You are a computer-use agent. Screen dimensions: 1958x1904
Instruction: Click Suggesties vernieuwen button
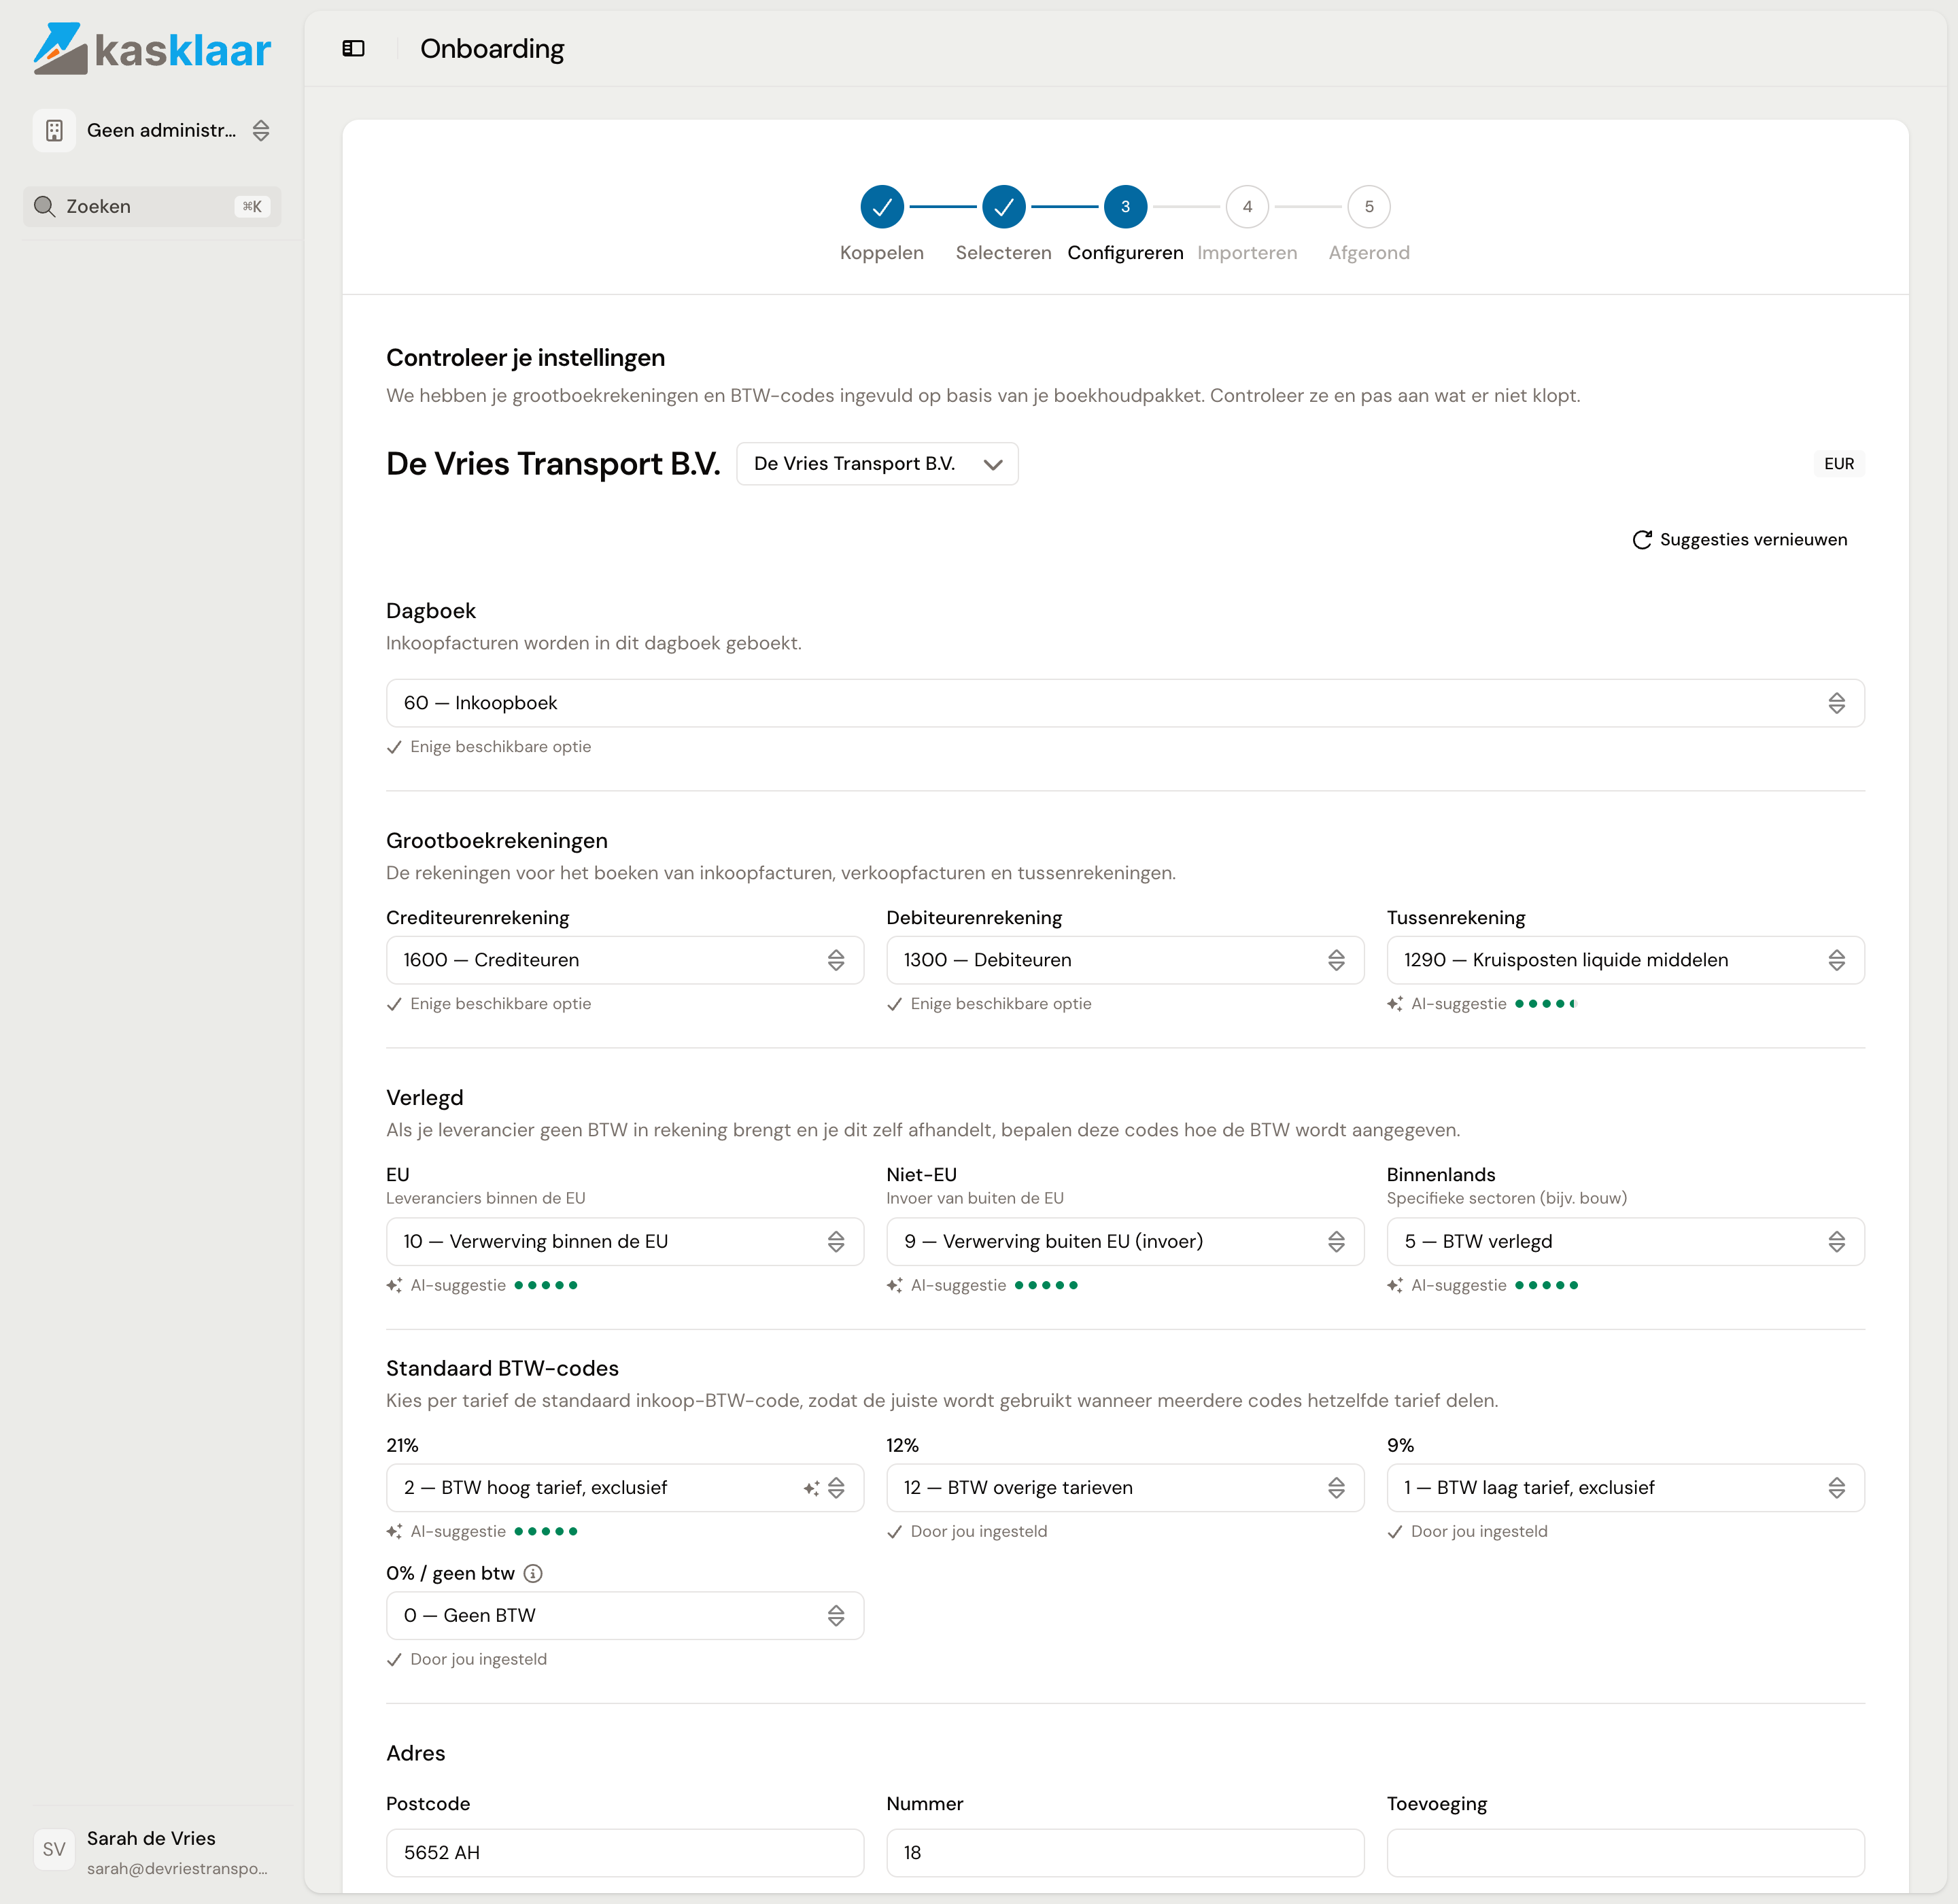(1740, 540)
